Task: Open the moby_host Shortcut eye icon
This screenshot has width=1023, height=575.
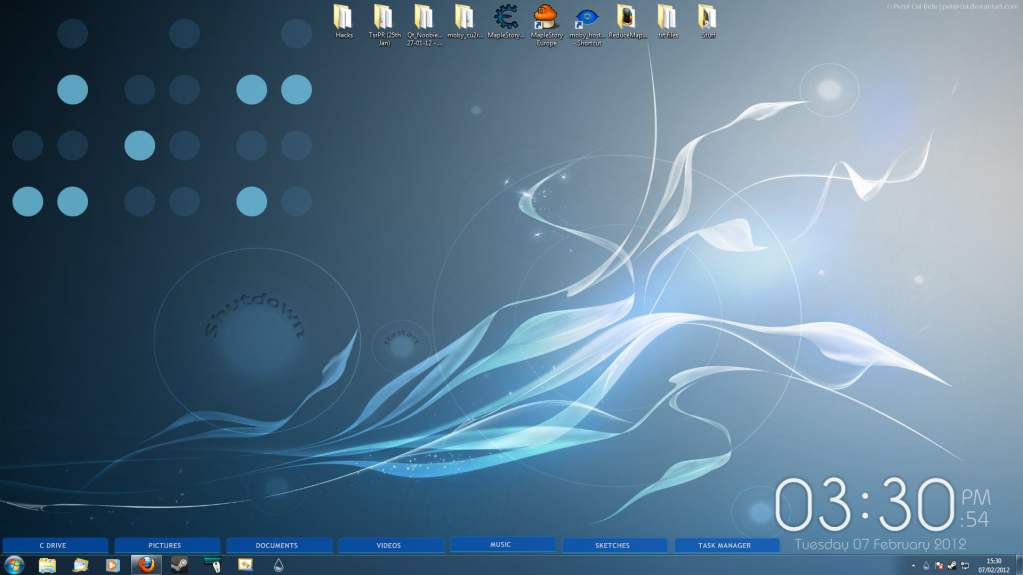Action: coord(587,25)
